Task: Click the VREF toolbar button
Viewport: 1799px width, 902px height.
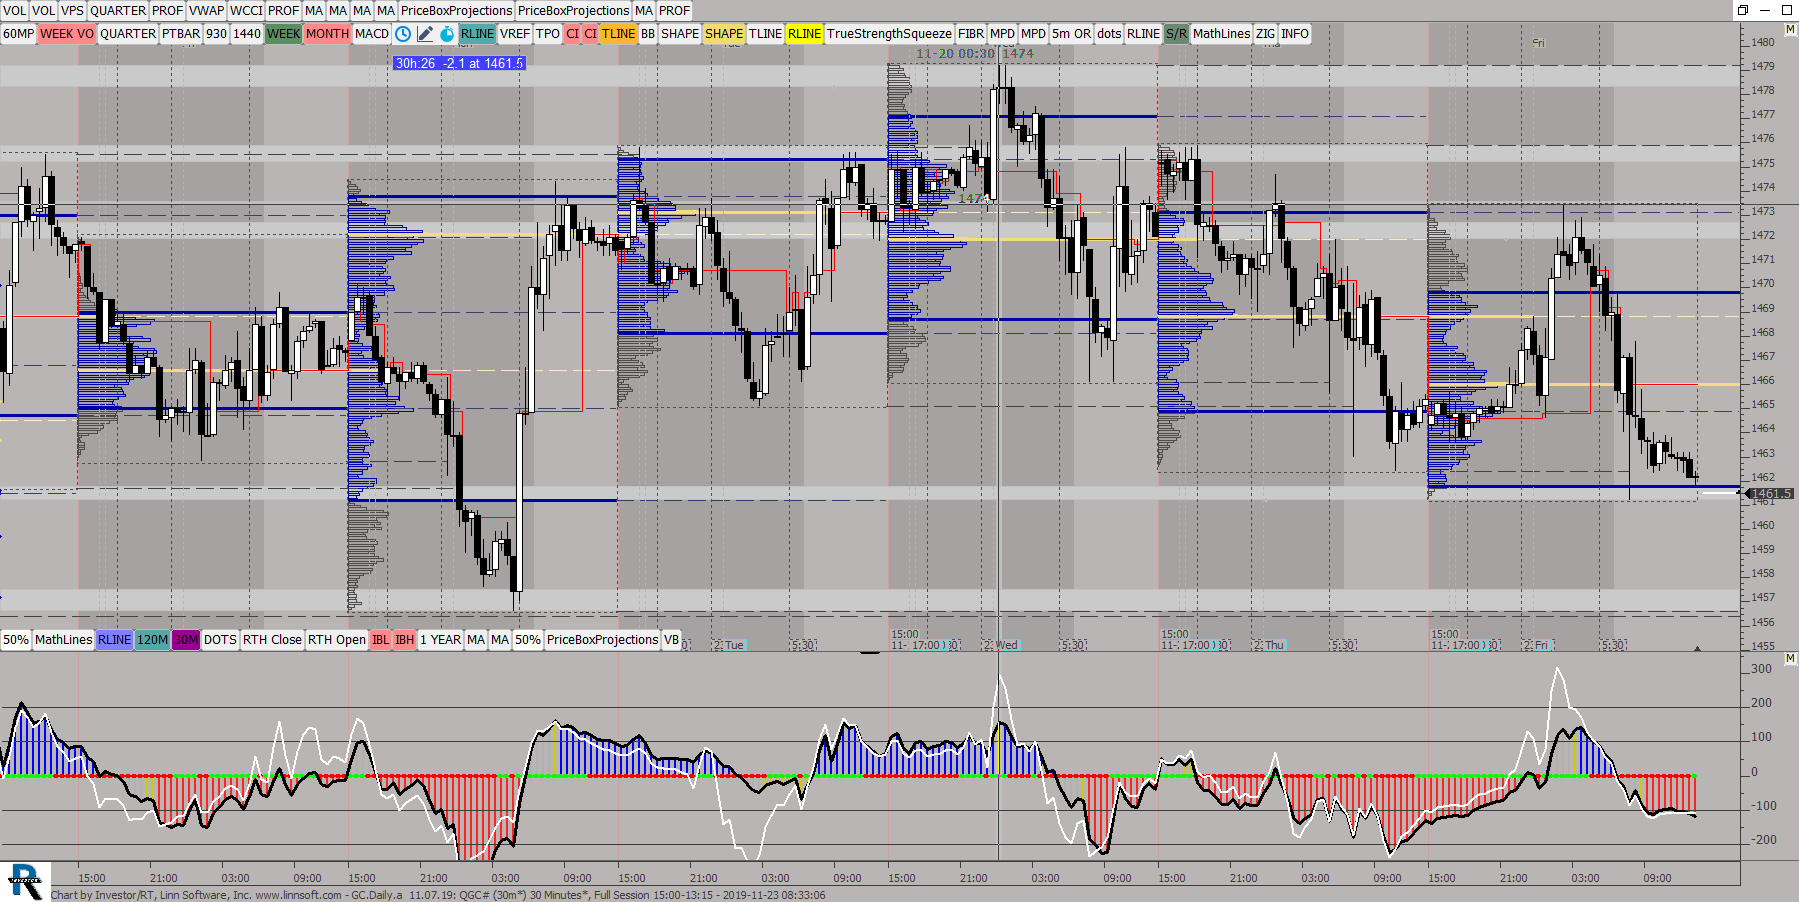Action: (x=515, y=34)
